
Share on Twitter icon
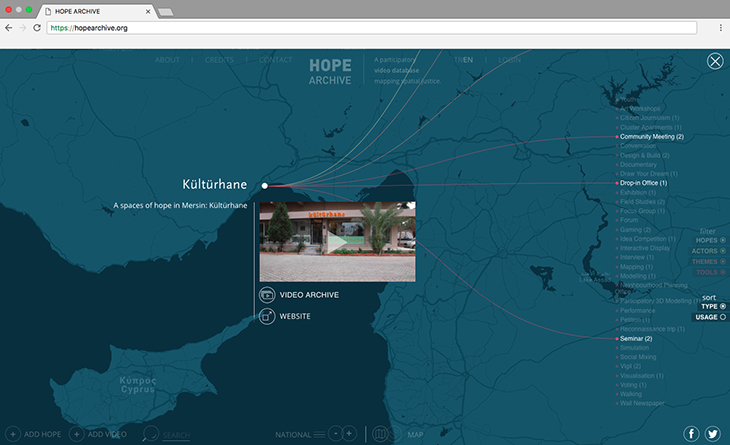pos(712,434)
